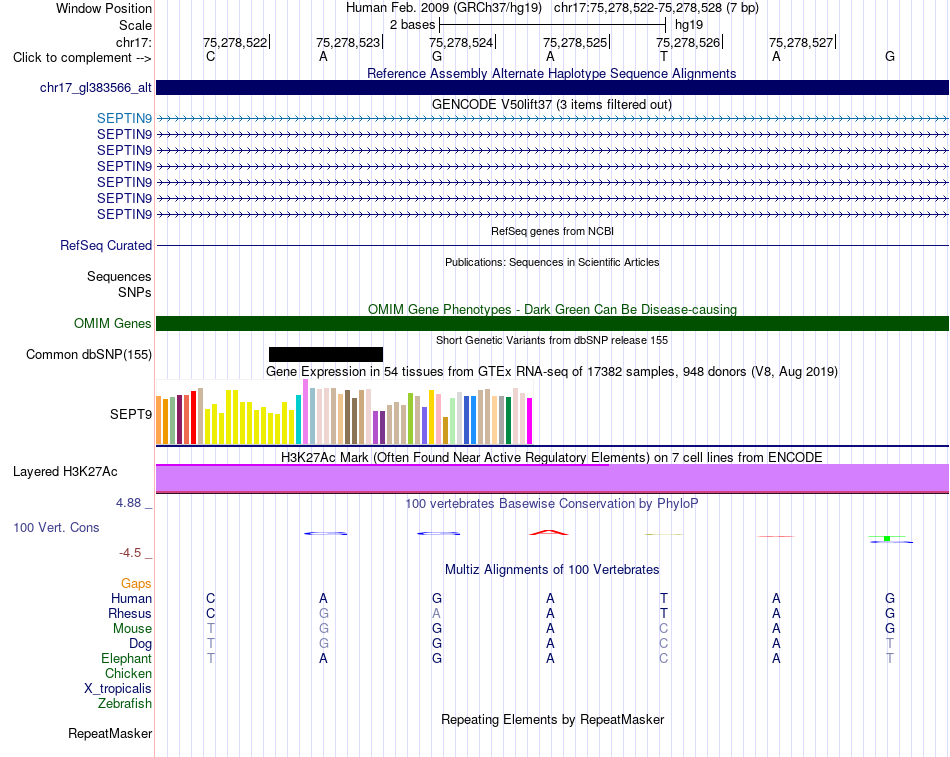This screenshot has width=950, height=757.
Task: Open the Layered H3K27Ac track label
Action: 65,472
